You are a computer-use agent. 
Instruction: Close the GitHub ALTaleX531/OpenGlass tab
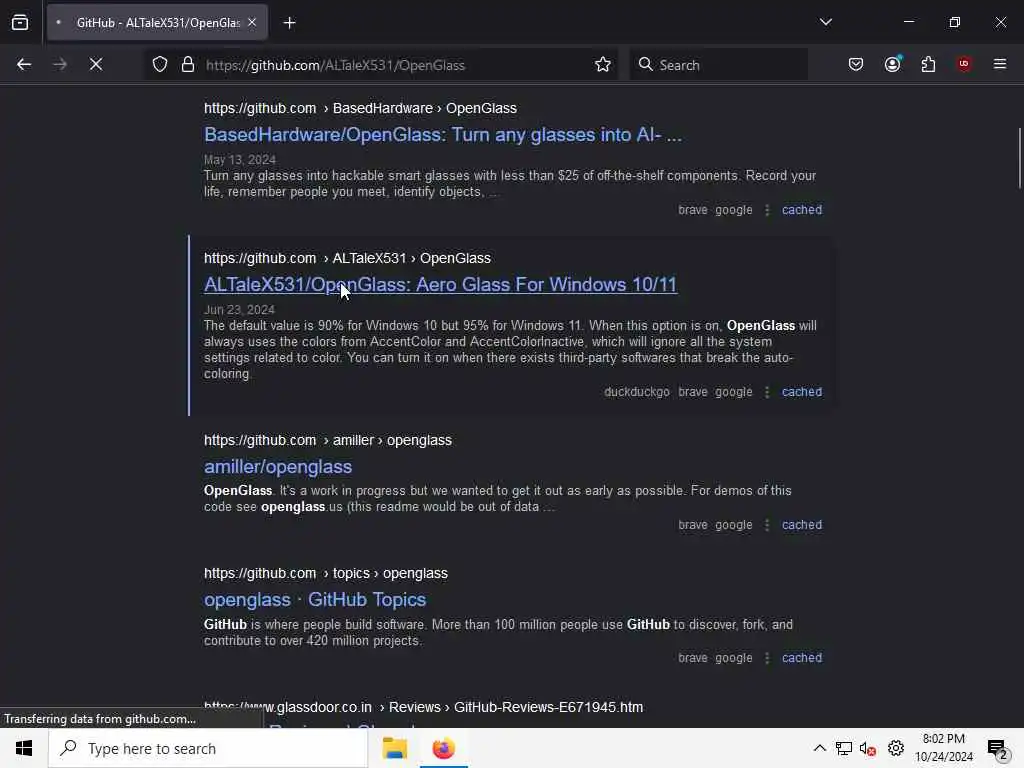click(x=252, y=23)
